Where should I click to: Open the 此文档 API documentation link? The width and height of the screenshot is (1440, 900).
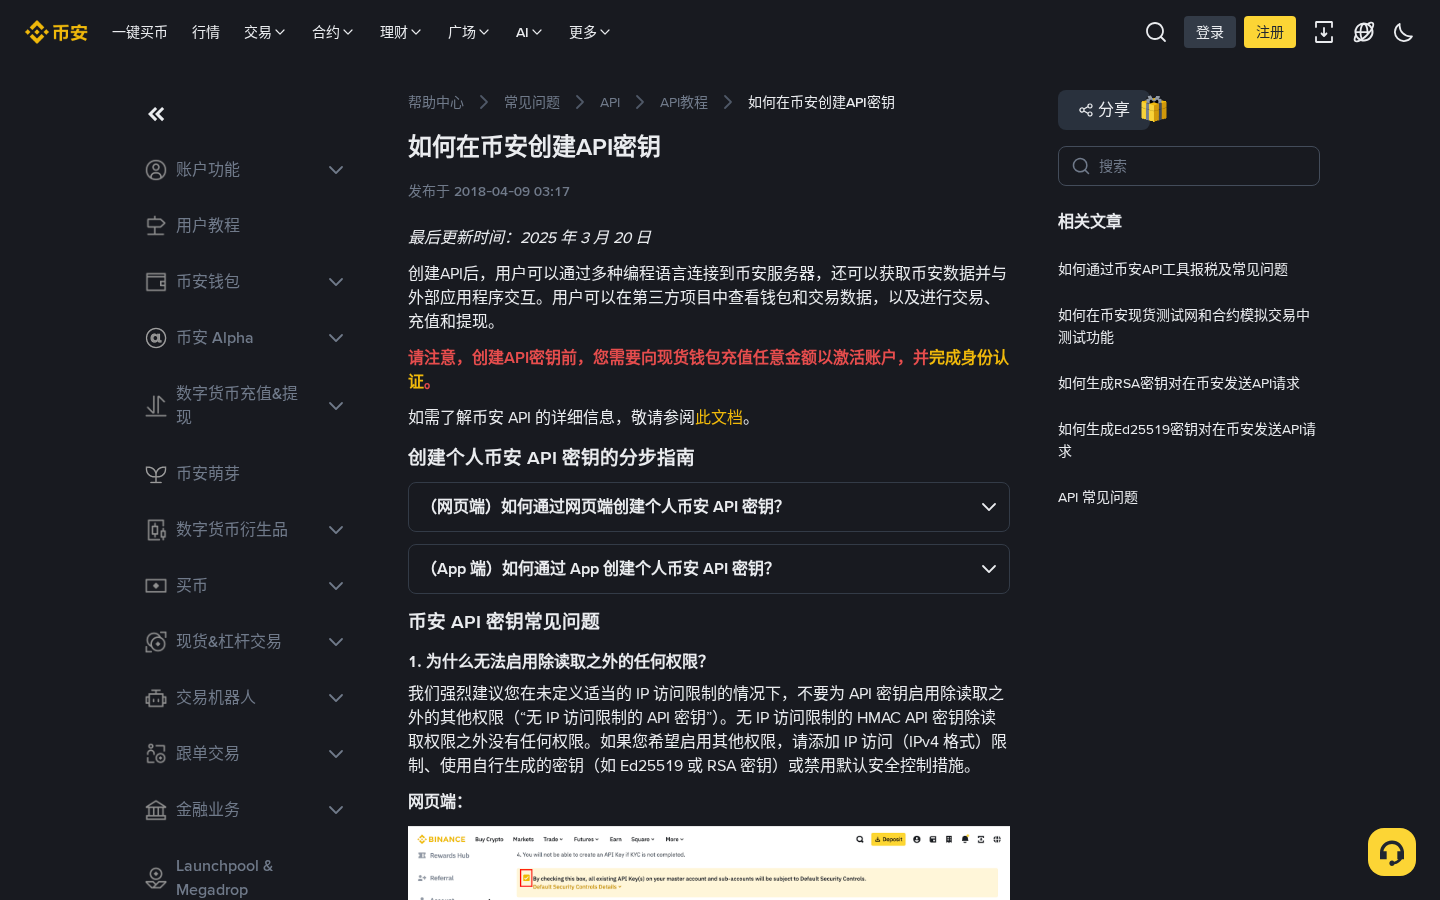pos(719,417)
